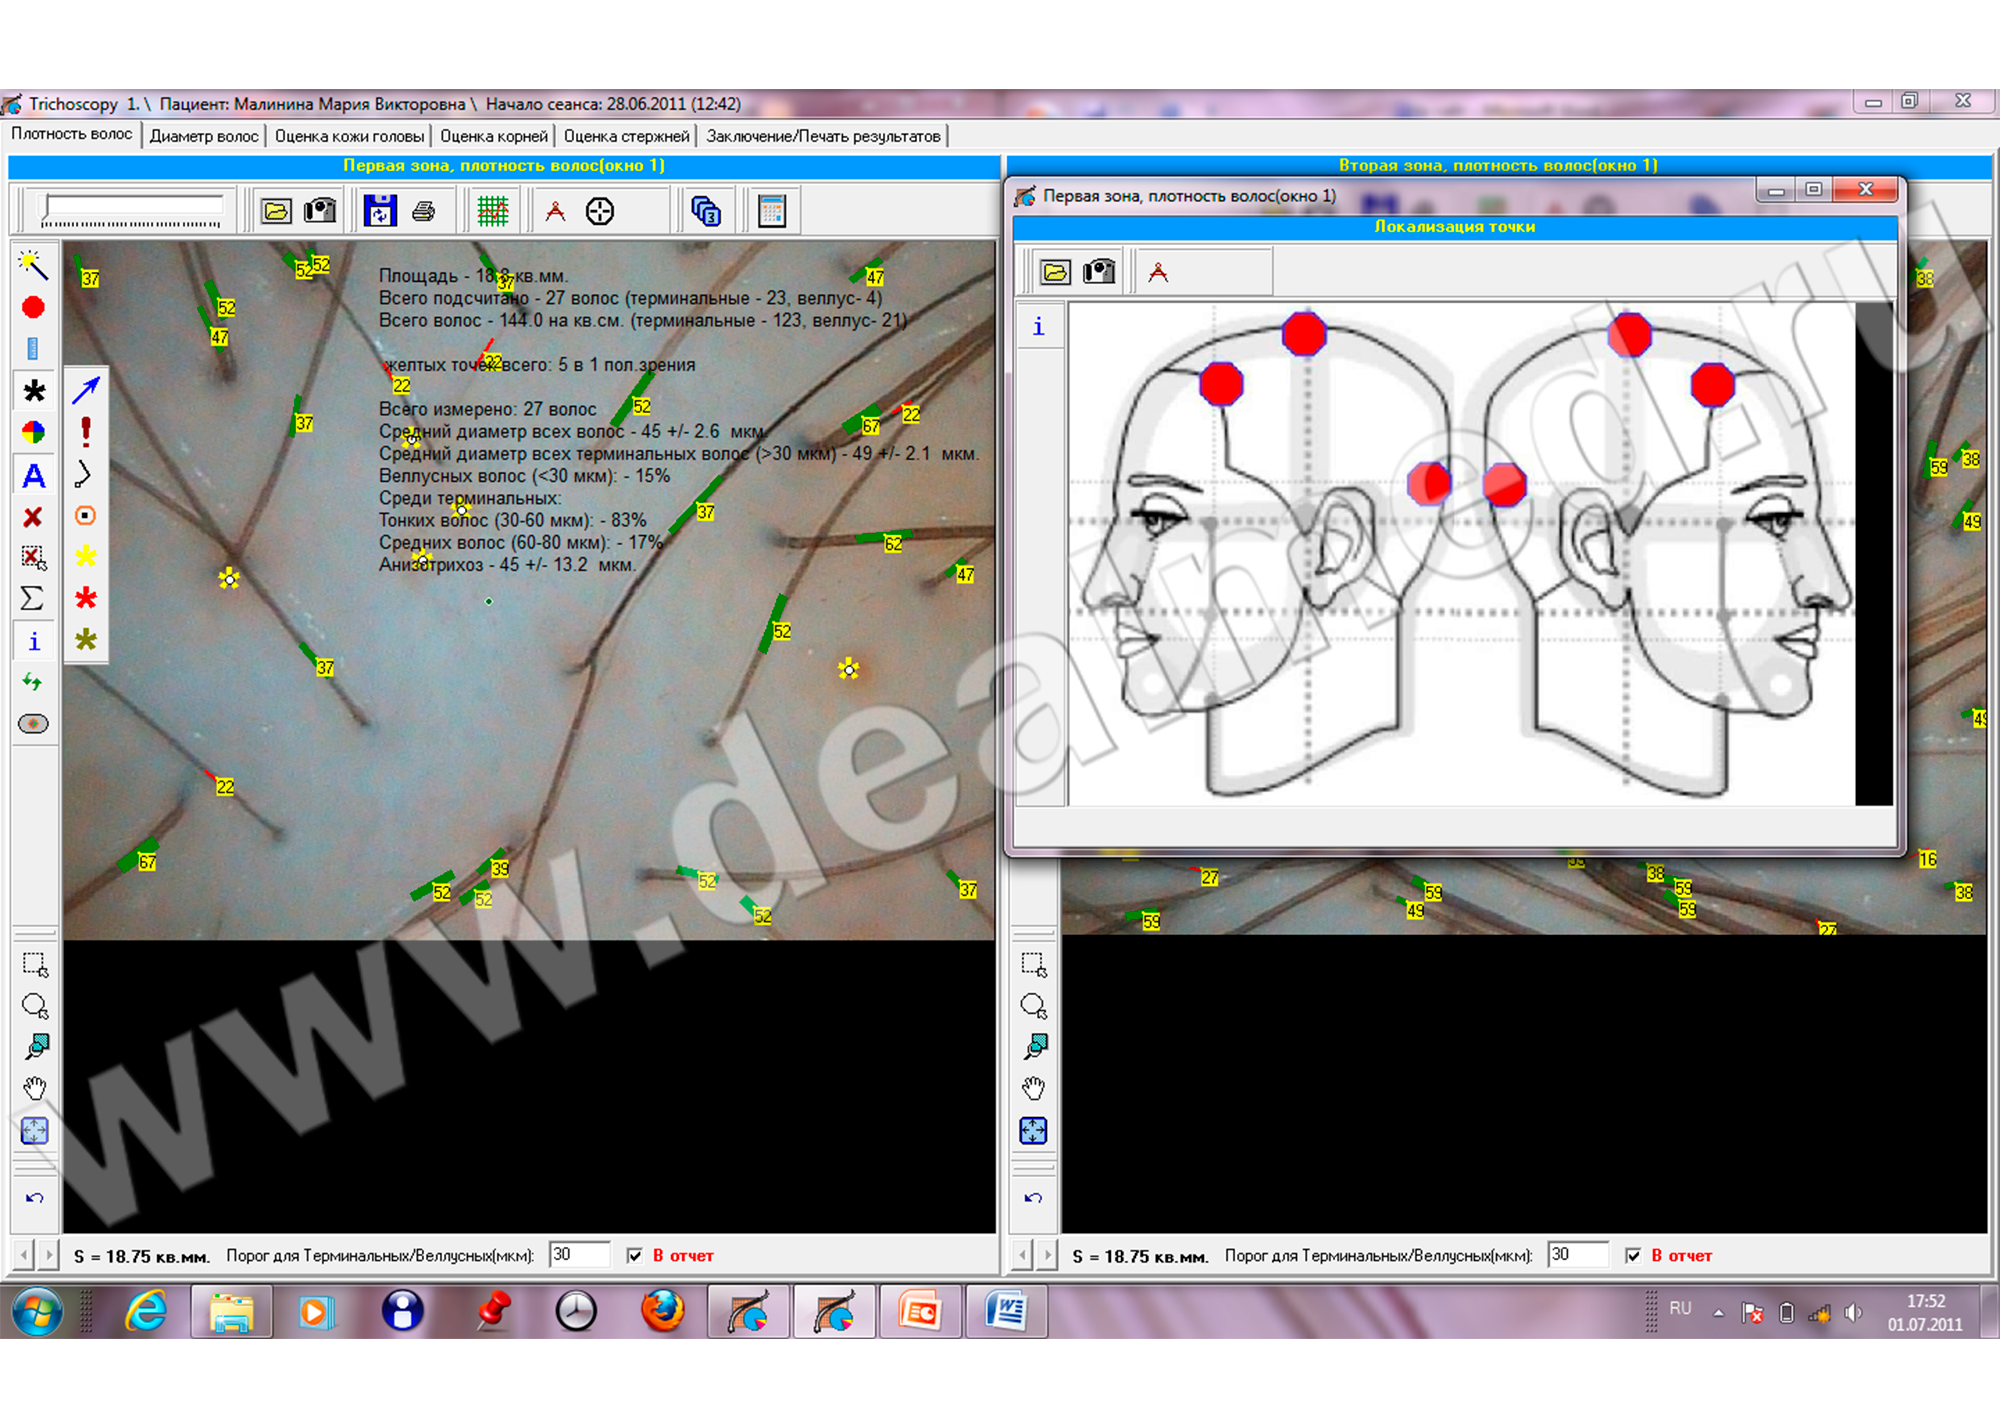Switch to 'Диаметр волос' tab
The image size is (2000, 1428).
204,136
